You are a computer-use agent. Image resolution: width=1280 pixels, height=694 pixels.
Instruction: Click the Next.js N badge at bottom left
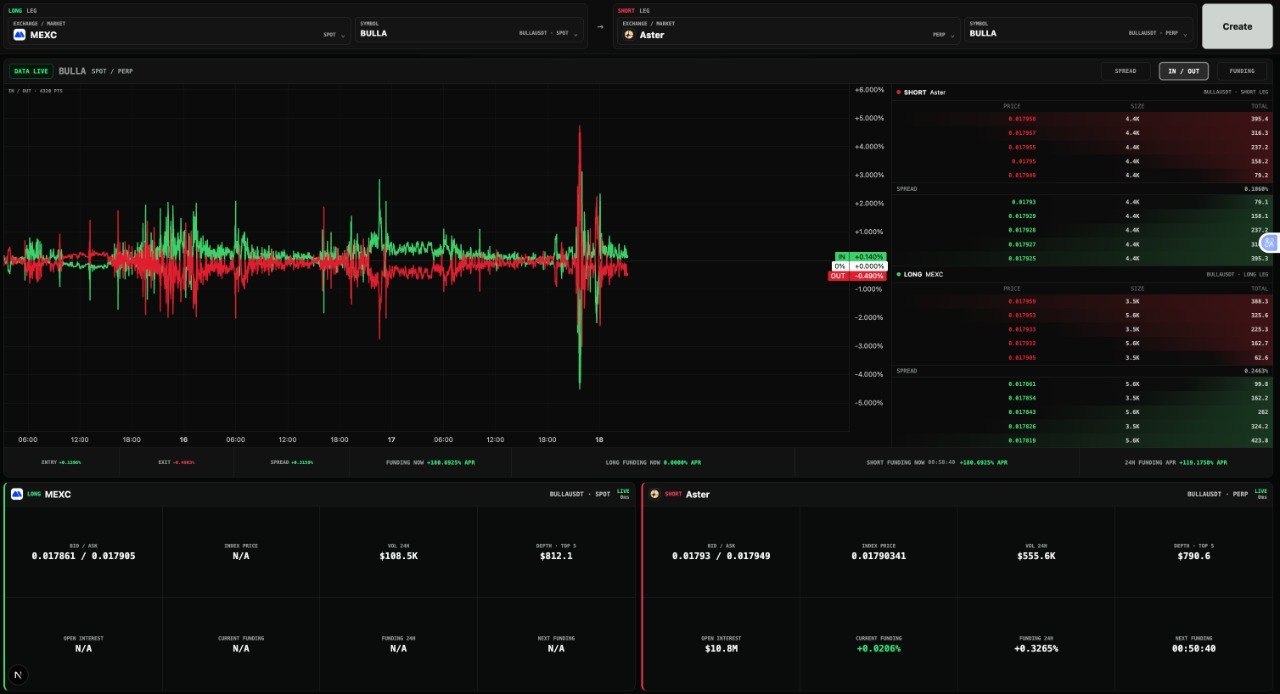[18, 675]
